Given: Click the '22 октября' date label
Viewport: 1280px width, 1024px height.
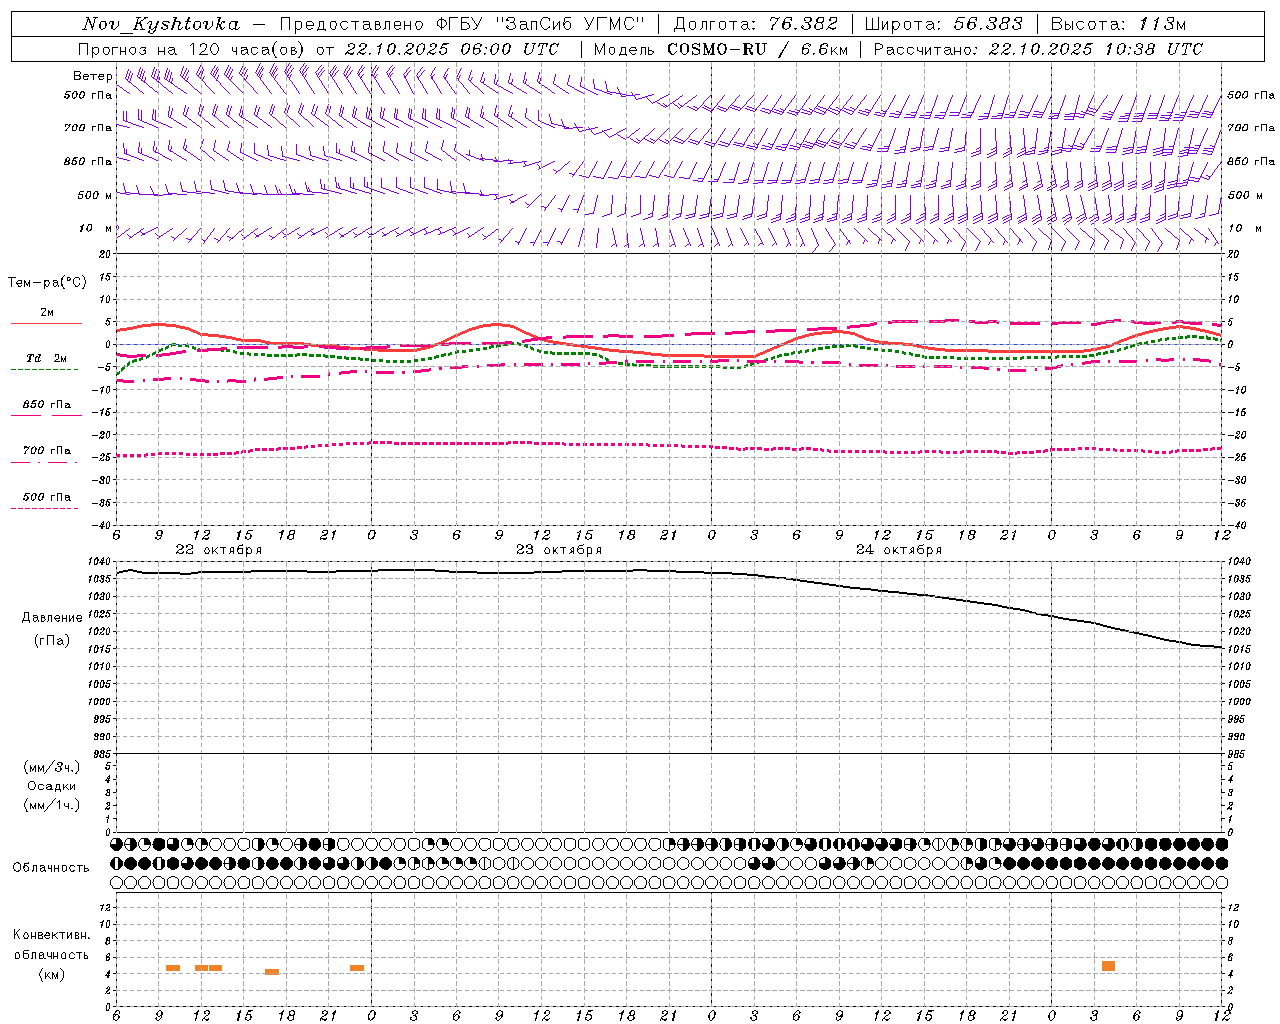Looking at the screenshot, I should point(219,550).
